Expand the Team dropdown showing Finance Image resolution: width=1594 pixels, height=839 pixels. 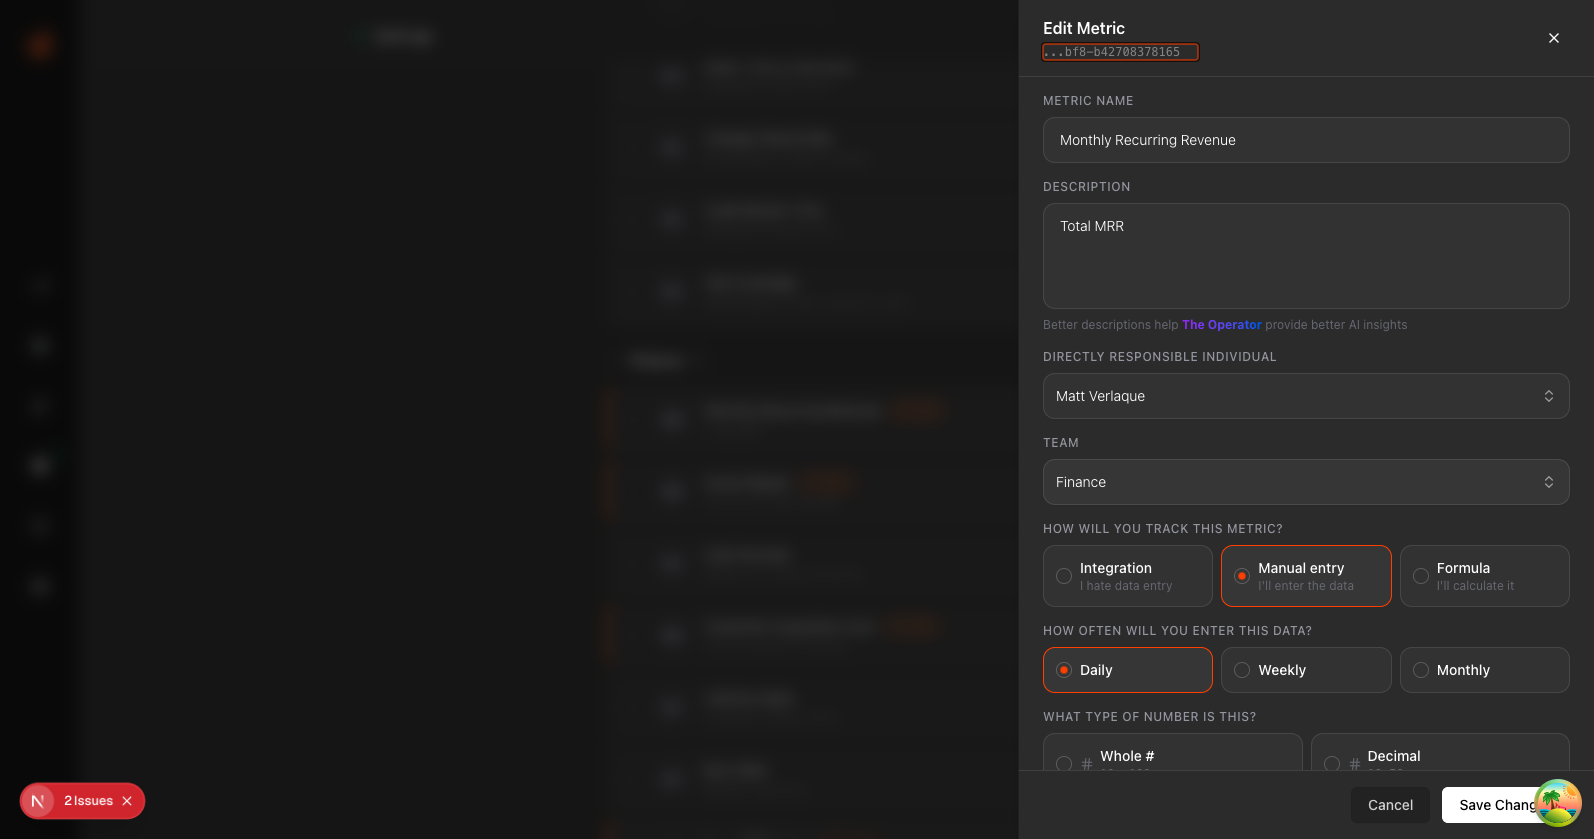[1305, 482]
